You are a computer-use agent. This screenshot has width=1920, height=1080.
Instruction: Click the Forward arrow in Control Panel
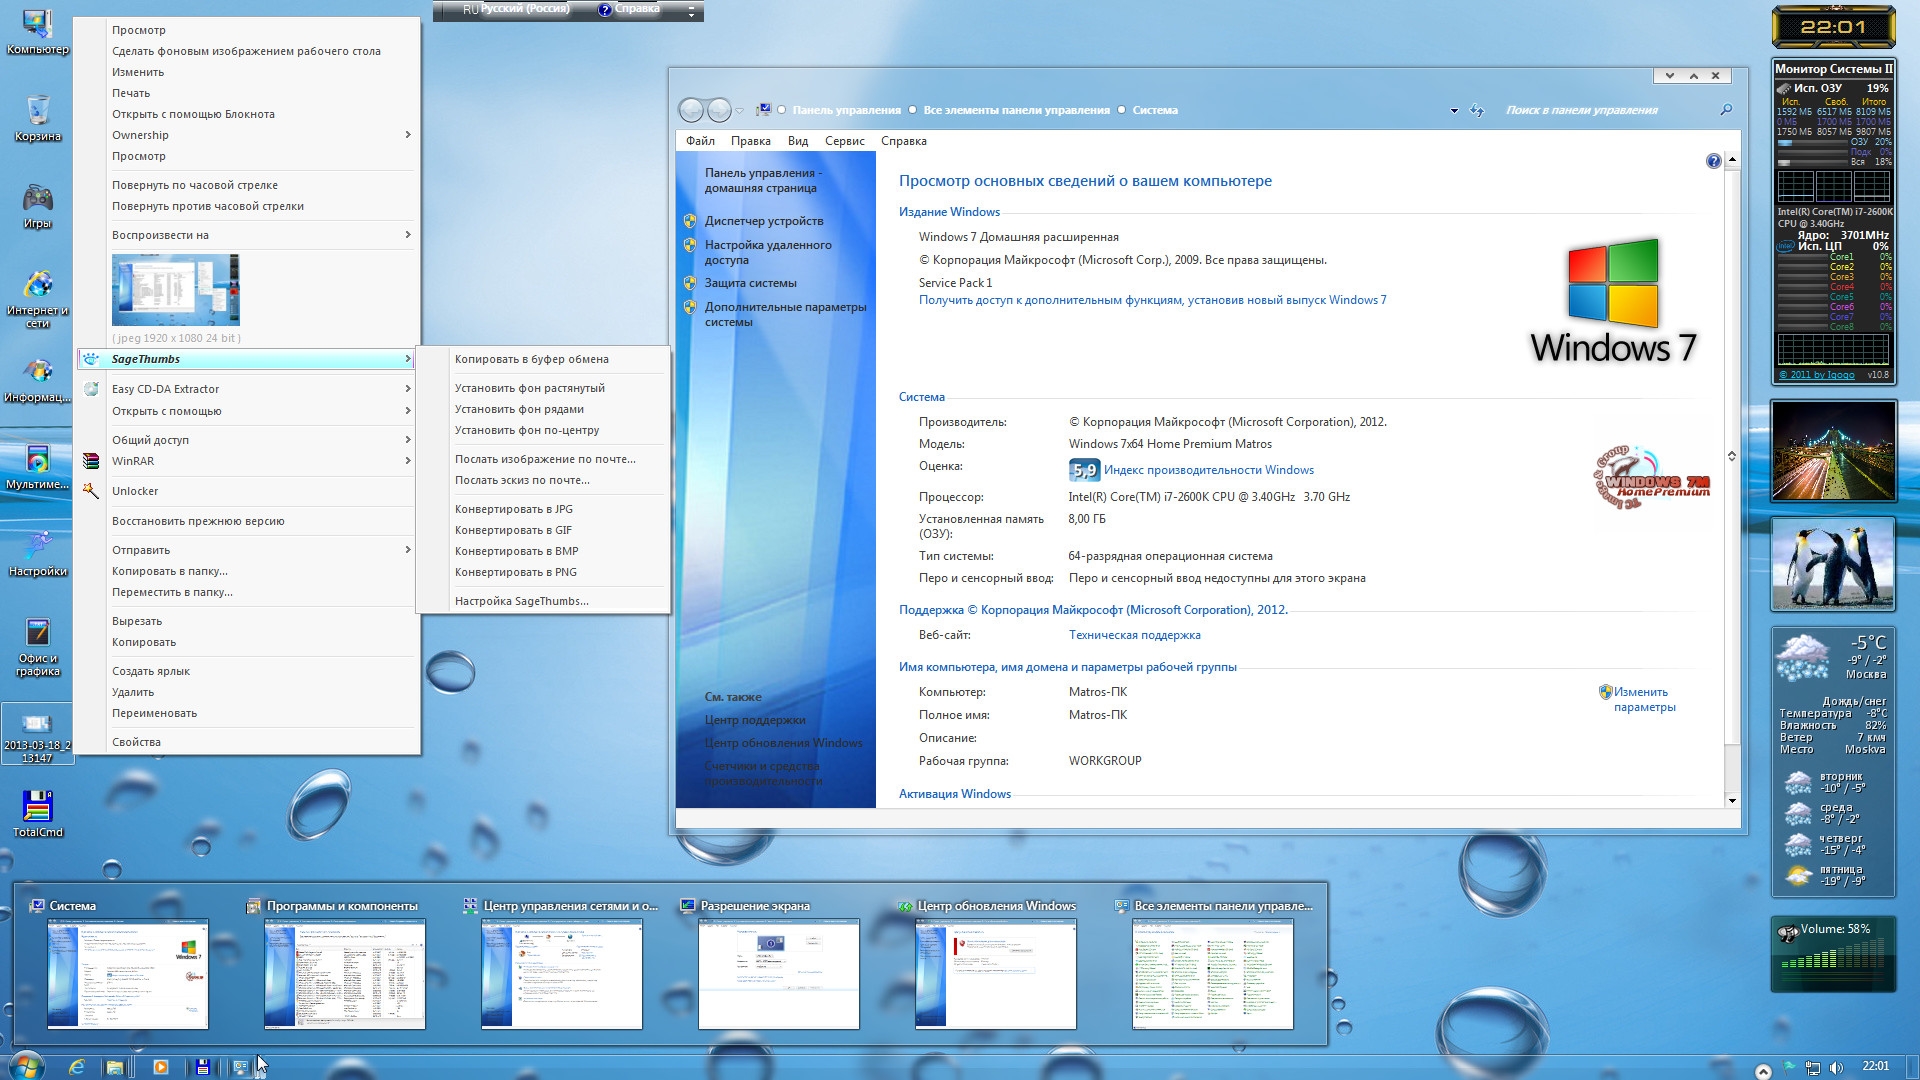(718, 110)
